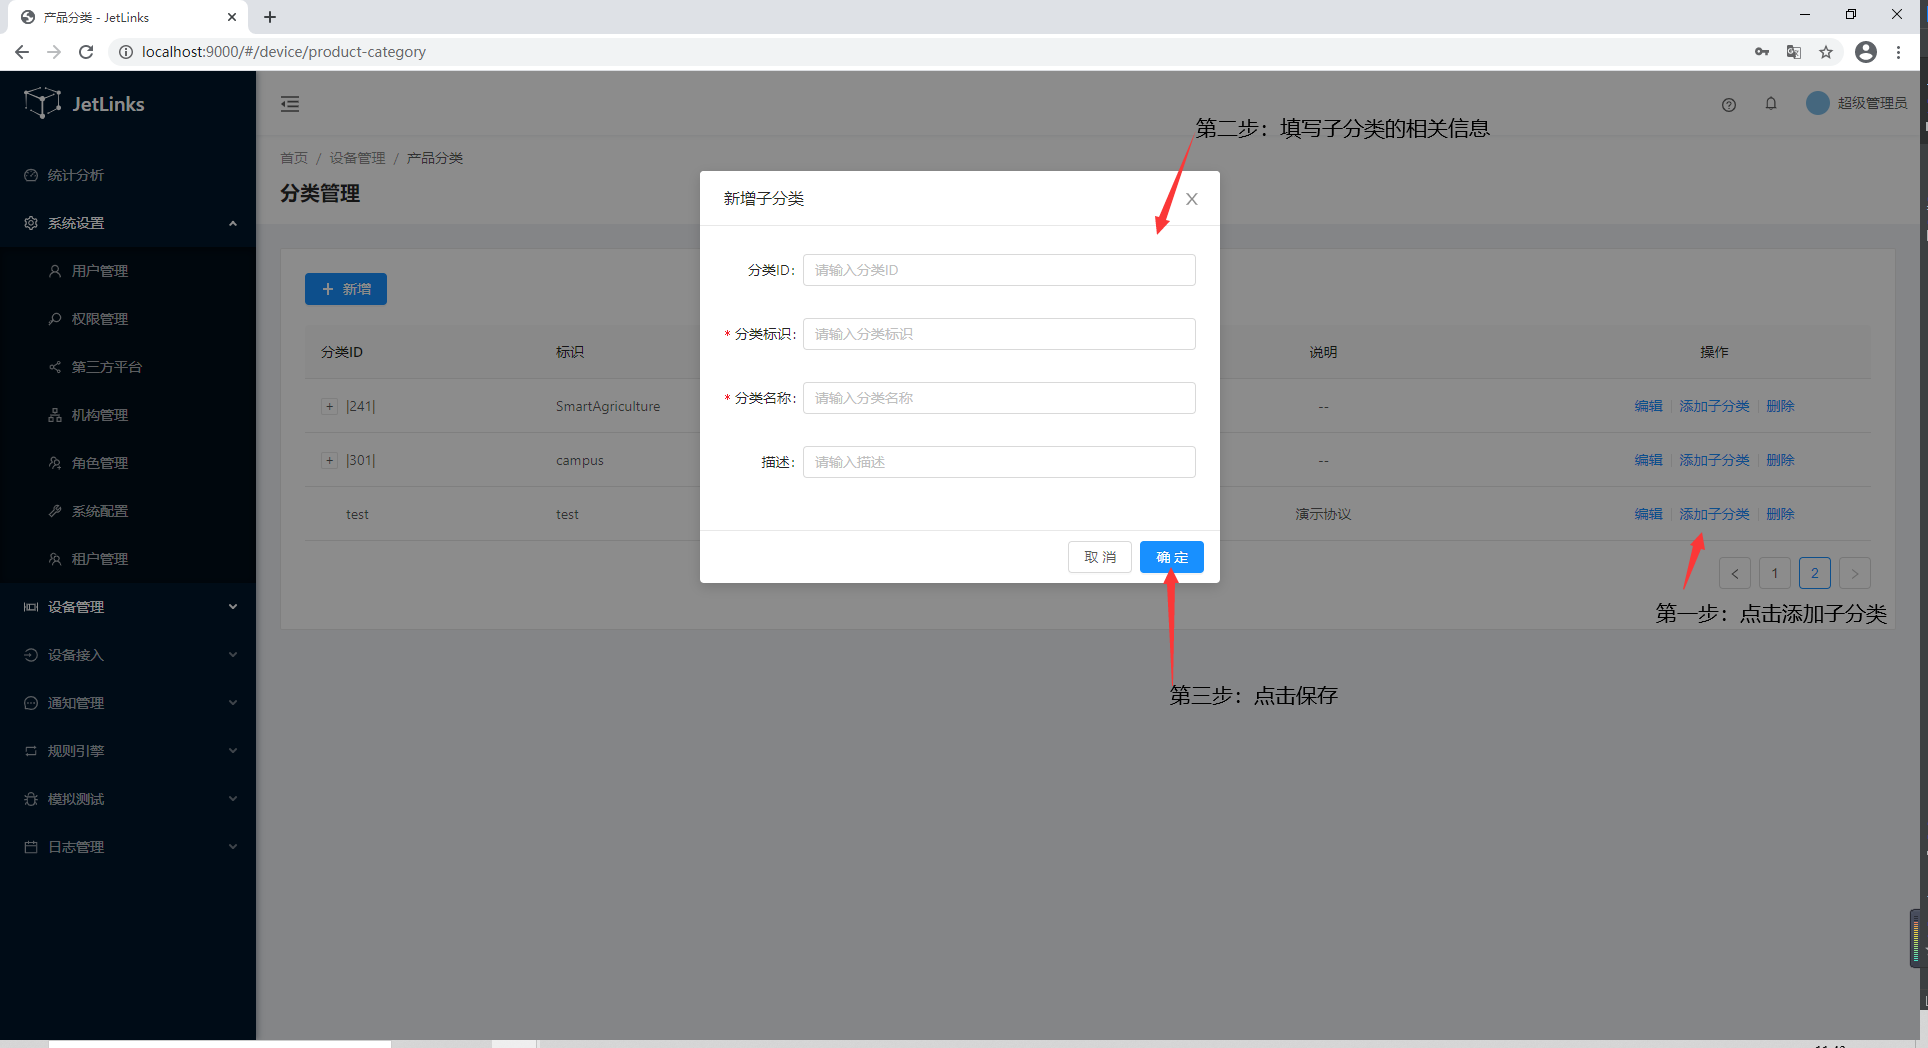The height and width of the screenshot is (1048, 1928).
Task: Open browser three-dot menu
Action: tap(1899, 52)
